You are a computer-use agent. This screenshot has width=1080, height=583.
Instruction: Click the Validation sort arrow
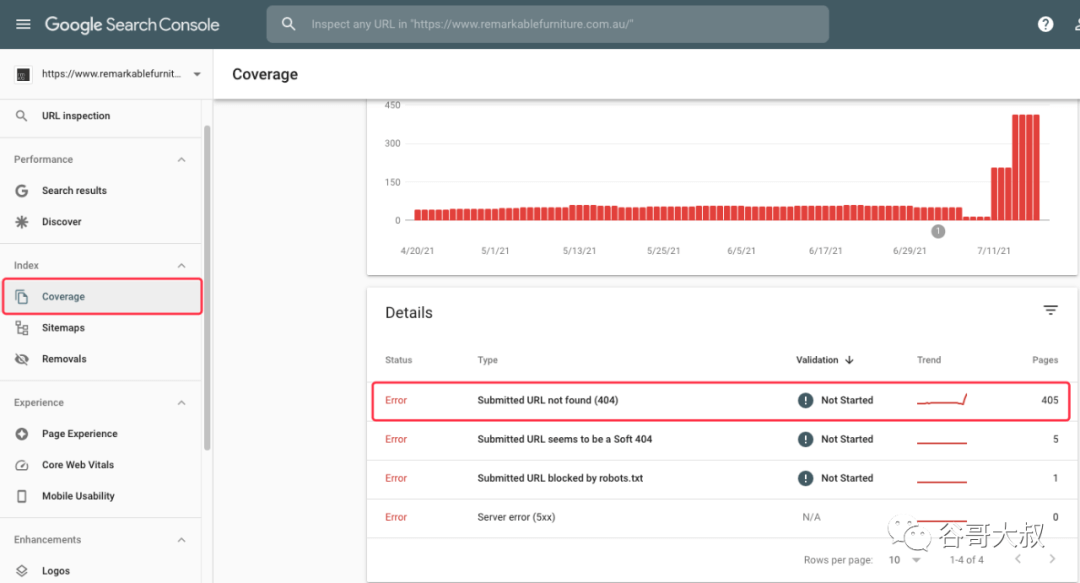pyautogui.click(x=849, y=360)
